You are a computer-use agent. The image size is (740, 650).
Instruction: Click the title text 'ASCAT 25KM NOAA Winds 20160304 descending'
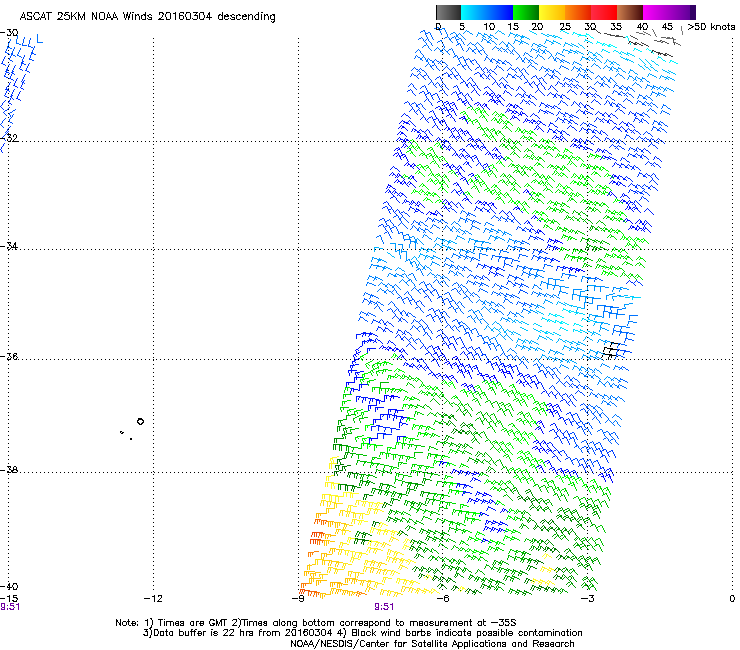(x=147, y=16)
